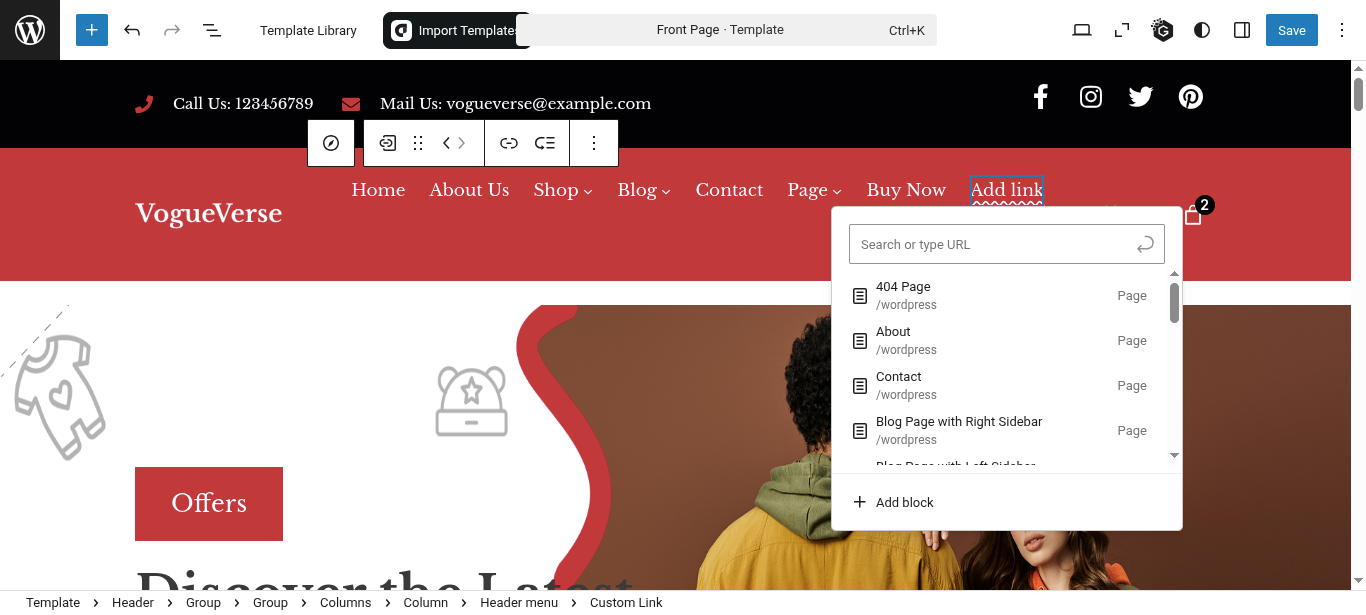1366x615 pixels.
Task: Select the Navigation parent block compass icon
Action: 331,143
